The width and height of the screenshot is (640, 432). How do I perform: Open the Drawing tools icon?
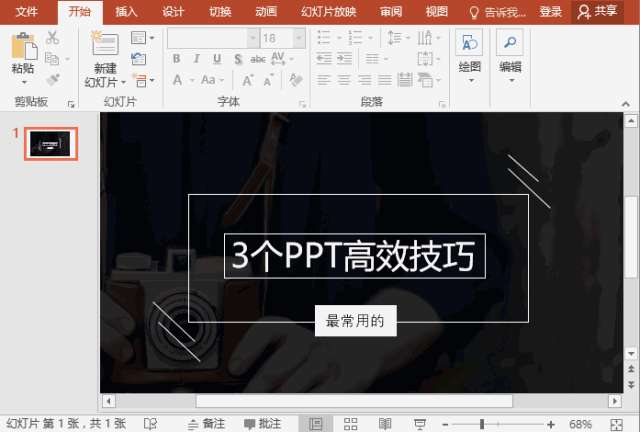469,42
